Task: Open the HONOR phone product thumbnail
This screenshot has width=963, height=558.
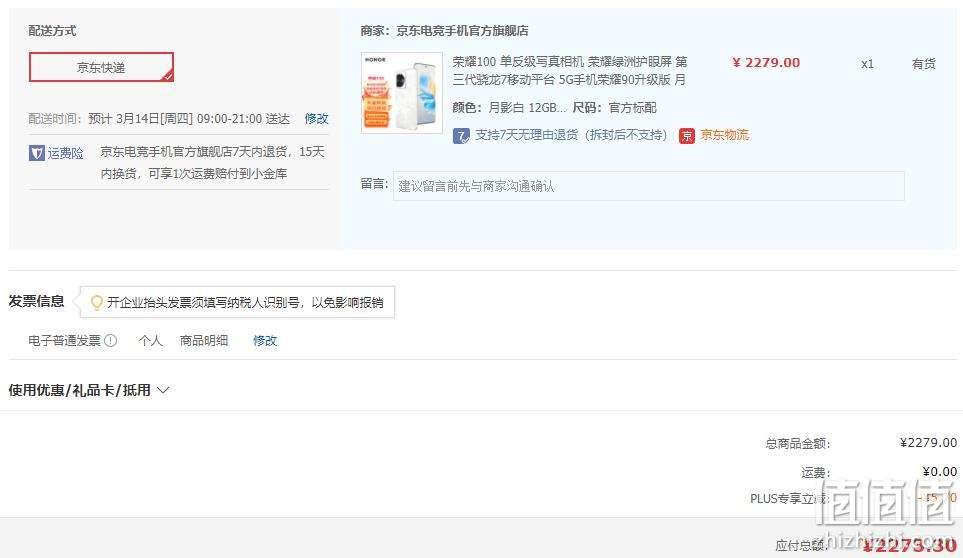Action: (402, 93)
